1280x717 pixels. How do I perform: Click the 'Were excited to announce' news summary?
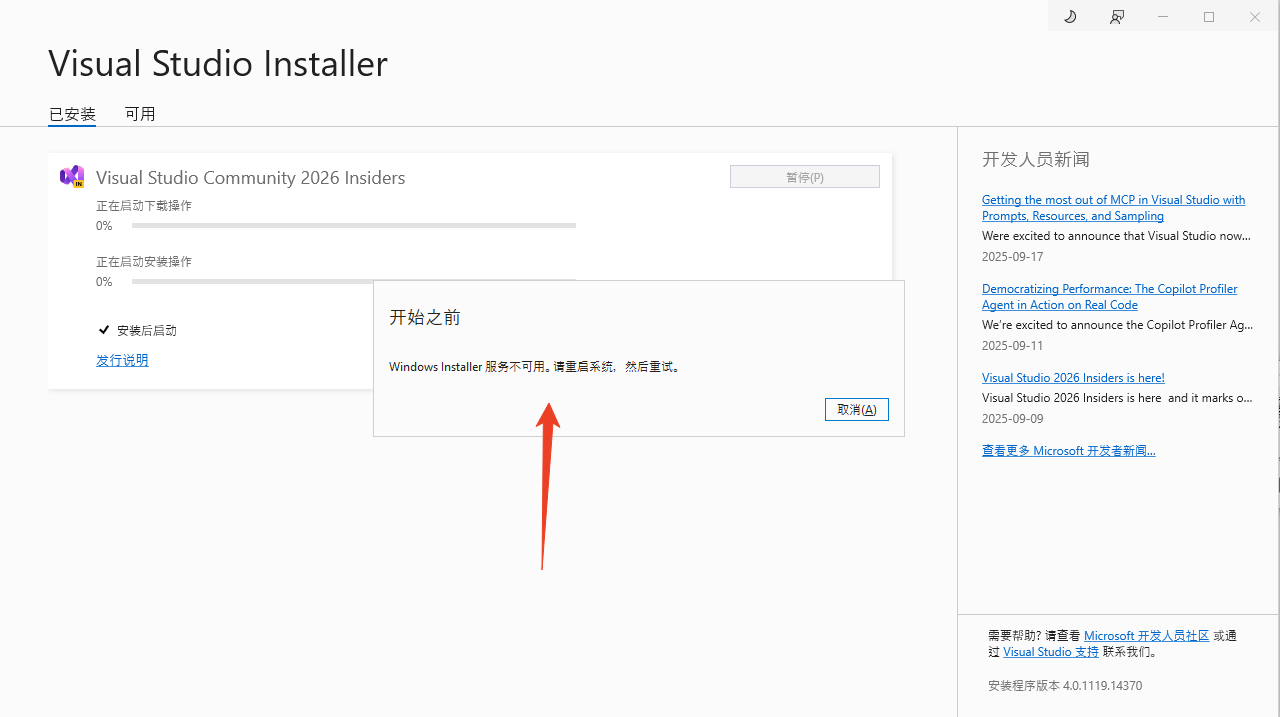pos(1117,236)
